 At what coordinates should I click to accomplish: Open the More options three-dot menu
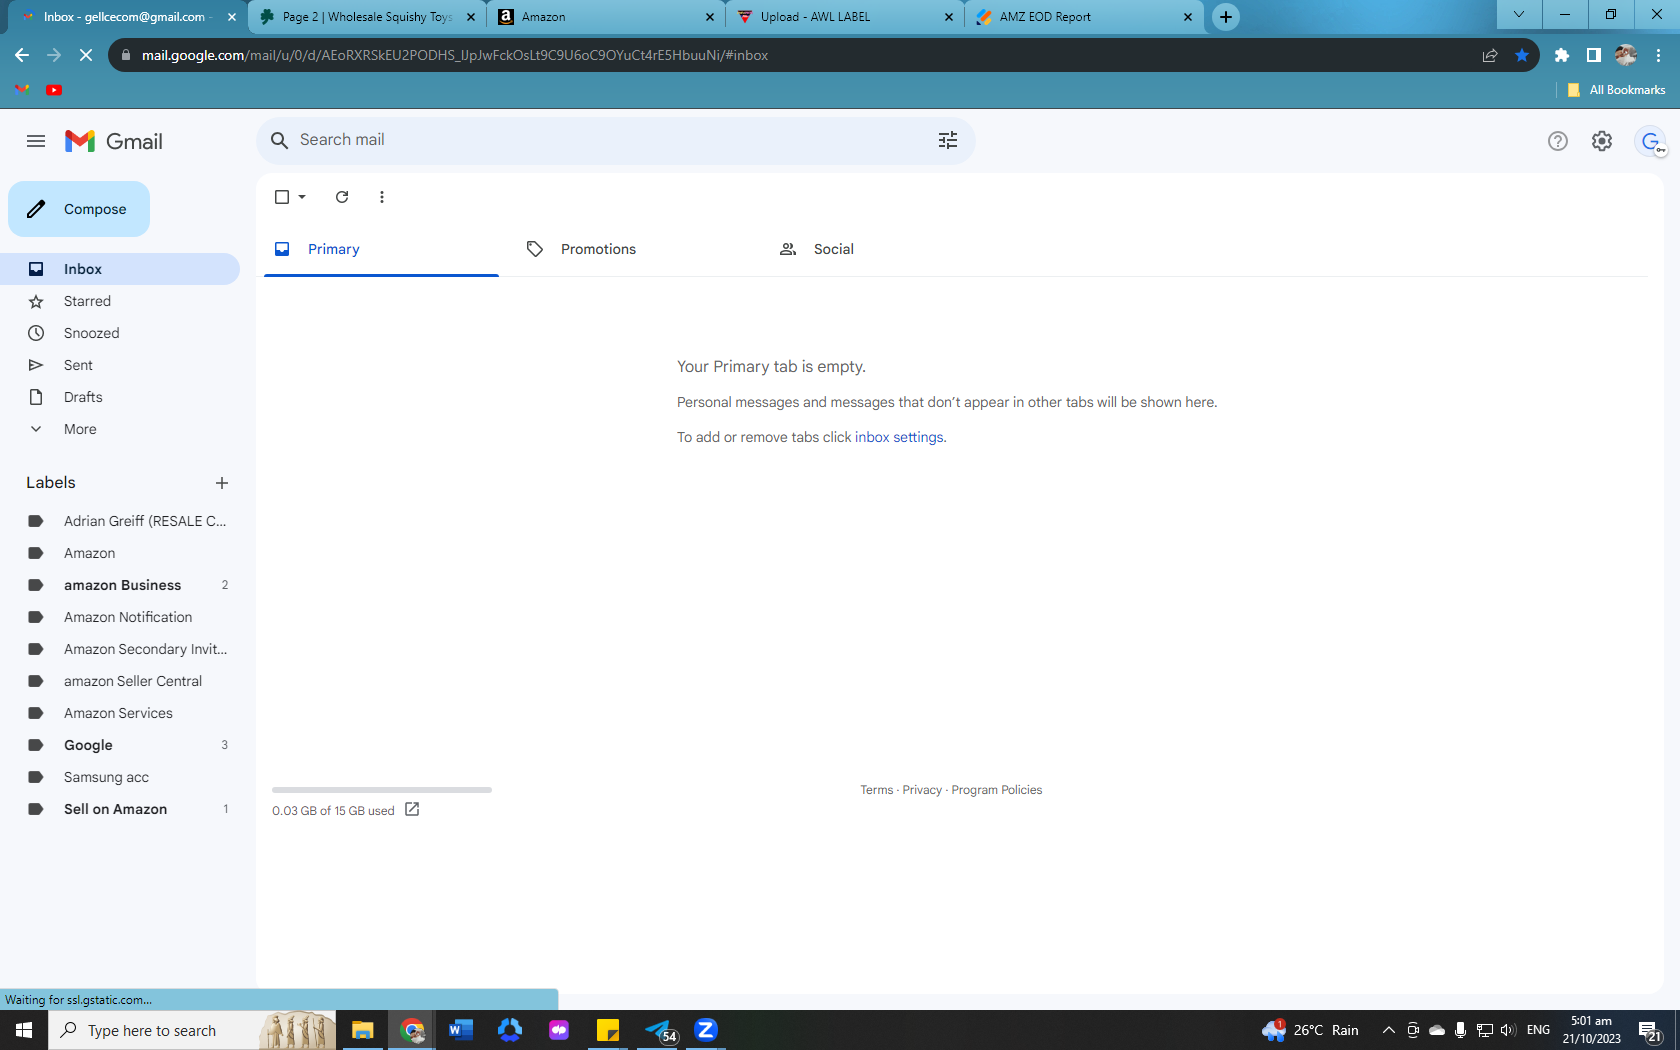[x=382, y=197]
